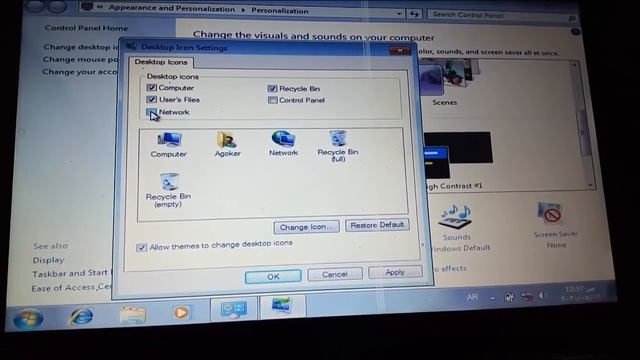This screenshot has width=640, height=360.
Task: Select the Computer icon in the preview list
Action: point(169,145)
